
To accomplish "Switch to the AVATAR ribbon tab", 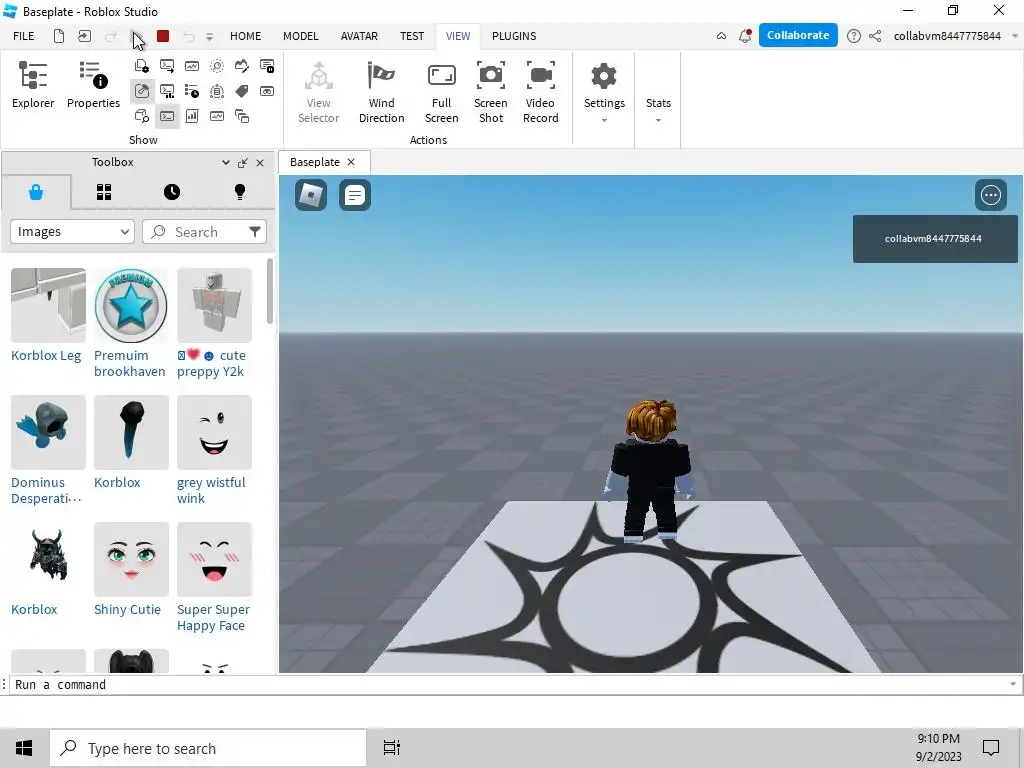I will click(359, 36).
